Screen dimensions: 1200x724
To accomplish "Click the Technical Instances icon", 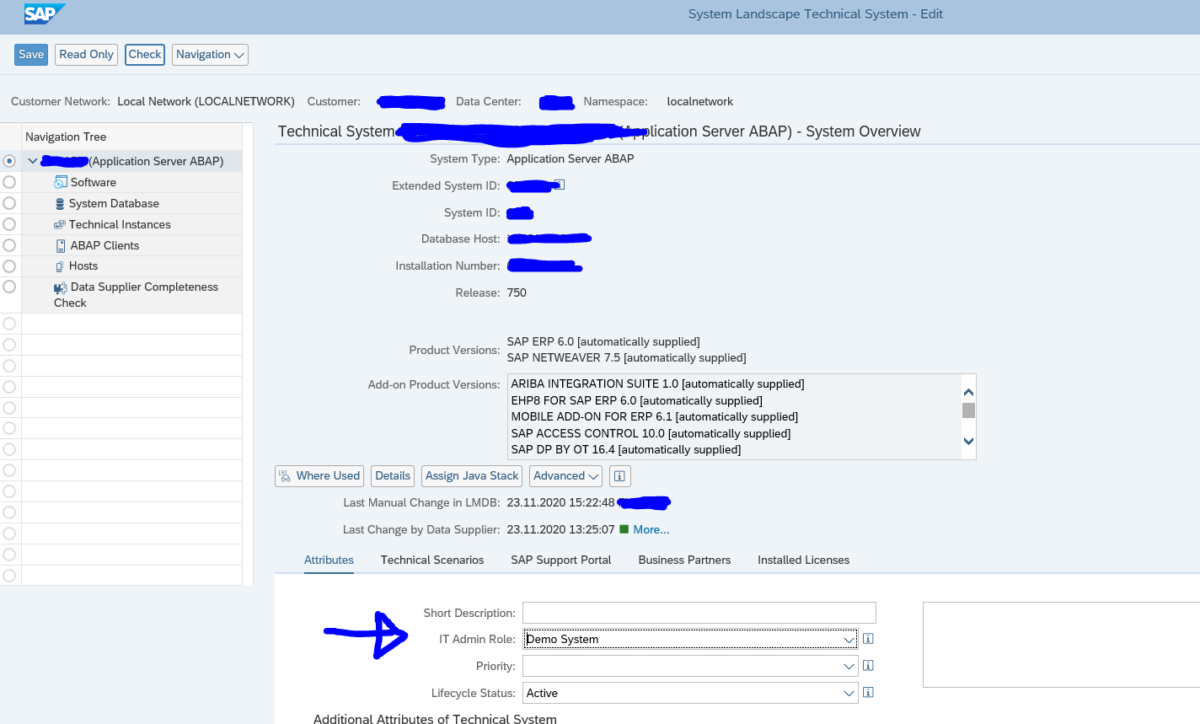I will [59, 224].
